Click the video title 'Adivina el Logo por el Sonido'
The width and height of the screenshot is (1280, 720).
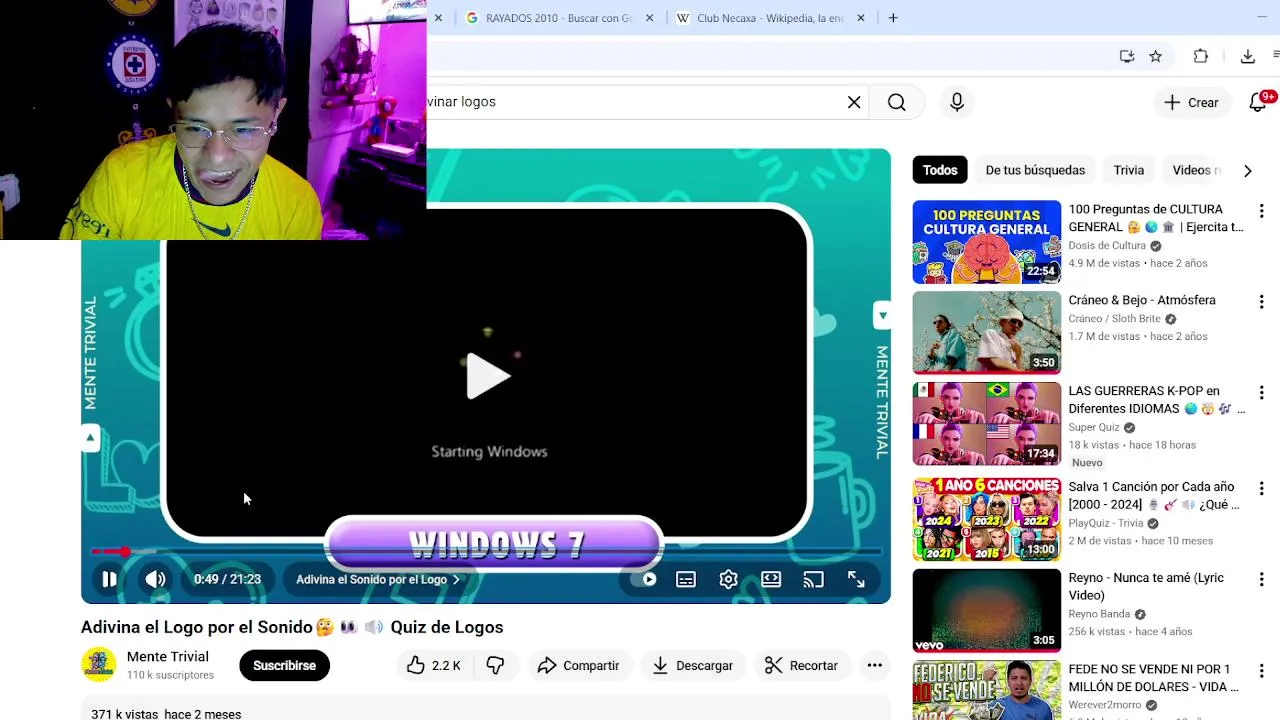[x=292, y=627]
